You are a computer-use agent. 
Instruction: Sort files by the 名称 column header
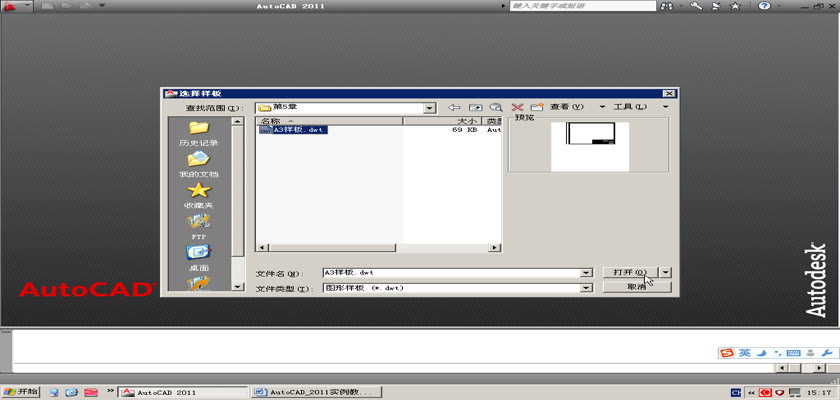329,121
